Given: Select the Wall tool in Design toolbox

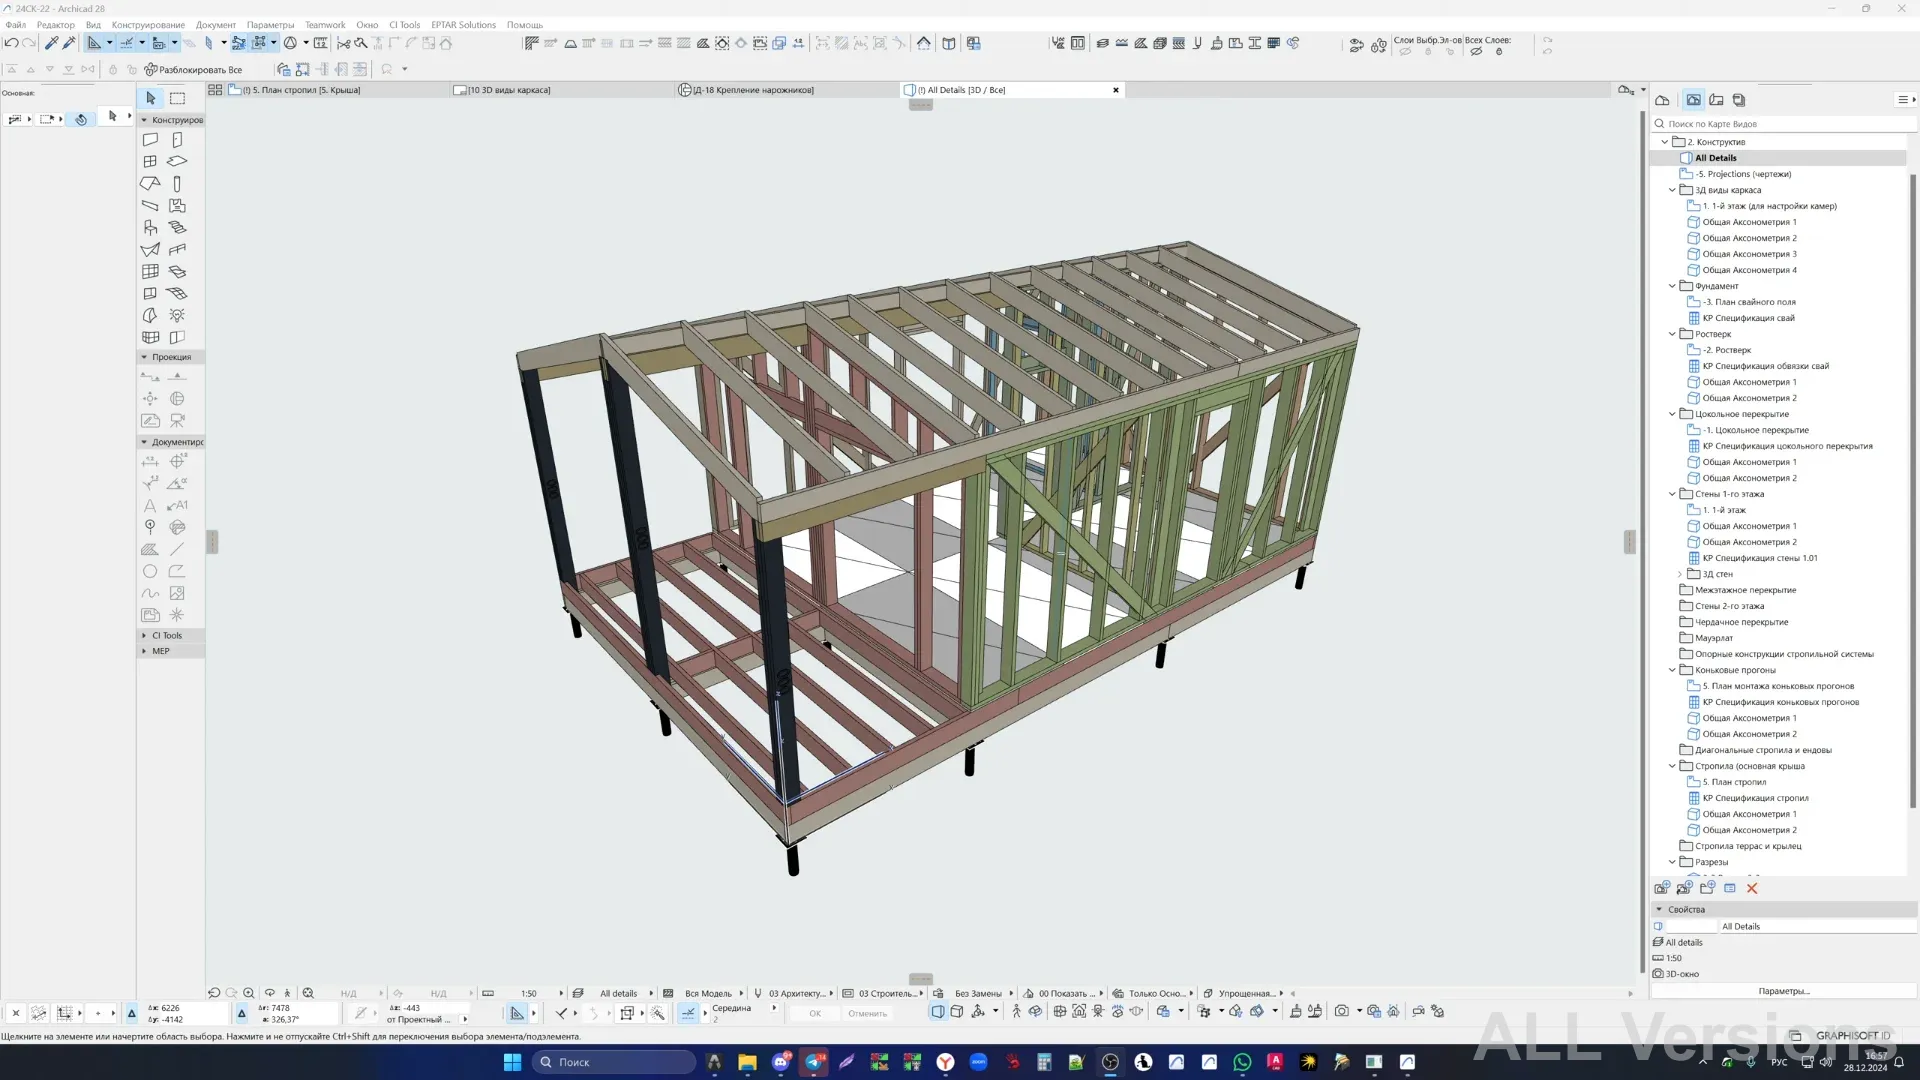Looking at the screenshot, I should tap(150, 140).
